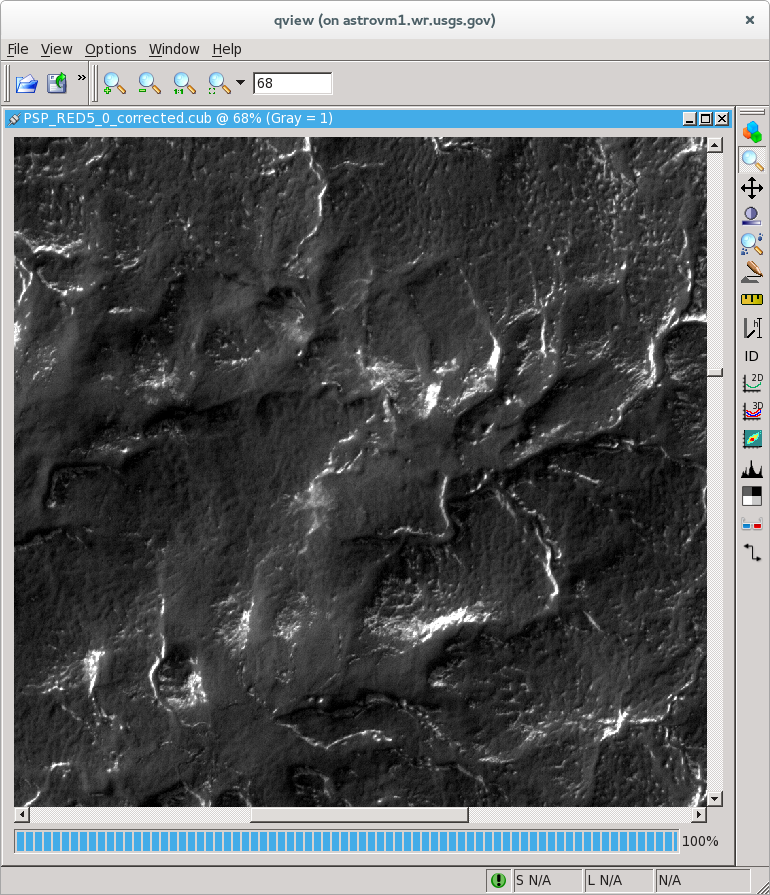
Task: Select the Band Selection colored cubes tool
Action: [751, 131]
